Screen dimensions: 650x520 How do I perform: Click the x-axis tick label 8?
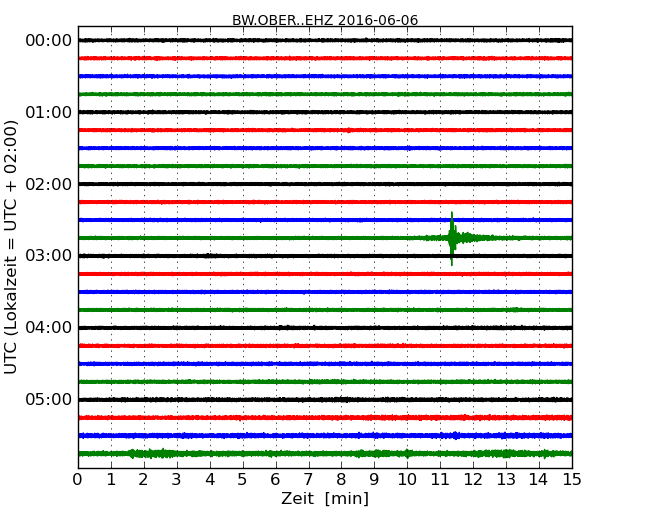pos(342,479)
